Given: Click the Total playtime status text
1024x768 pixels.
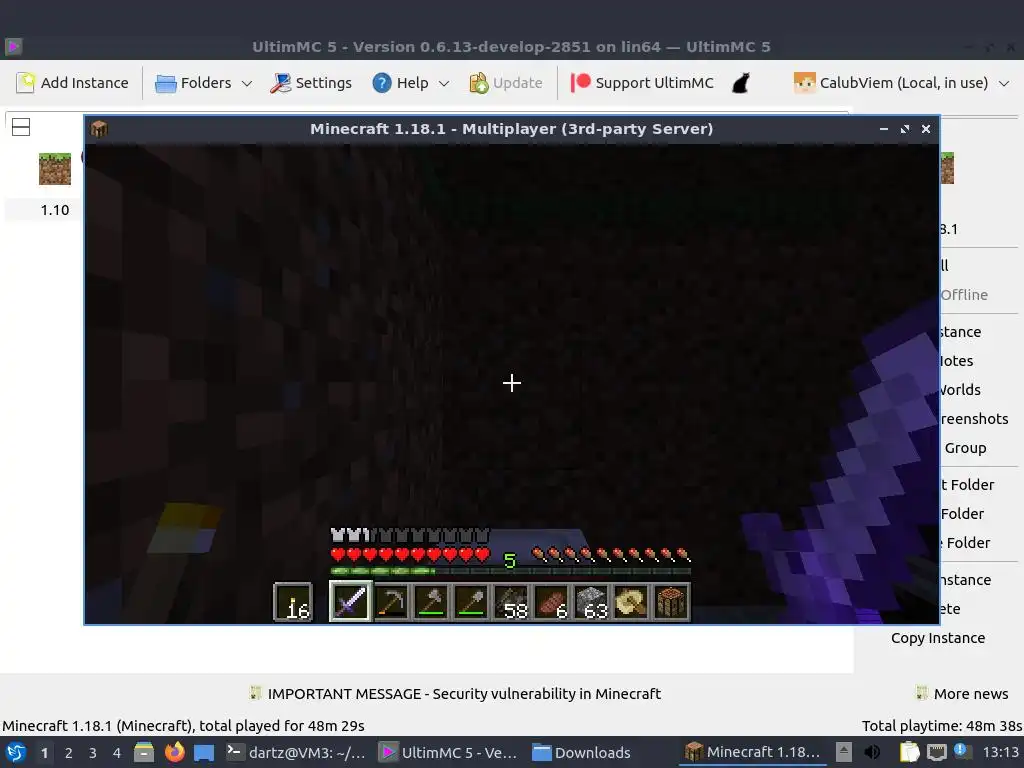Looking at the screenshot, I should [x=942, y=726].
